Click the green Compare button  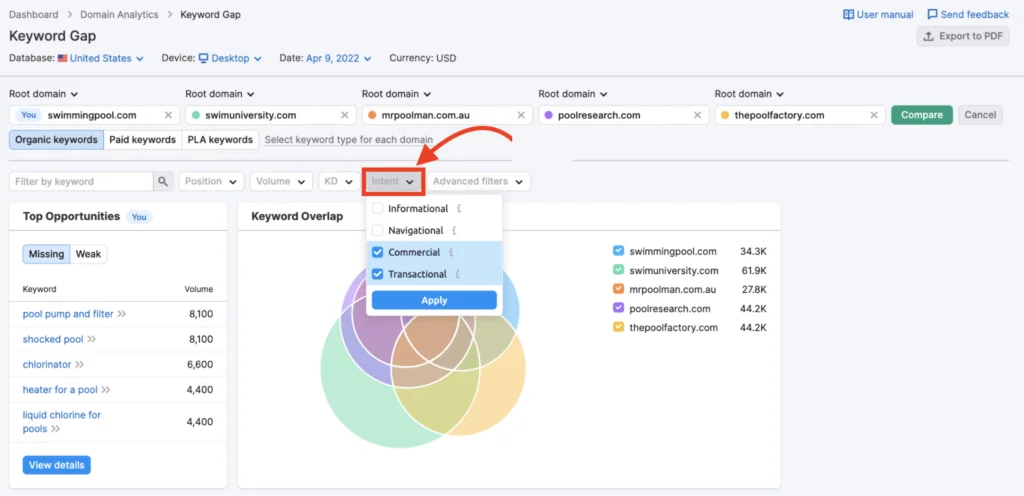tap(922, 115)
